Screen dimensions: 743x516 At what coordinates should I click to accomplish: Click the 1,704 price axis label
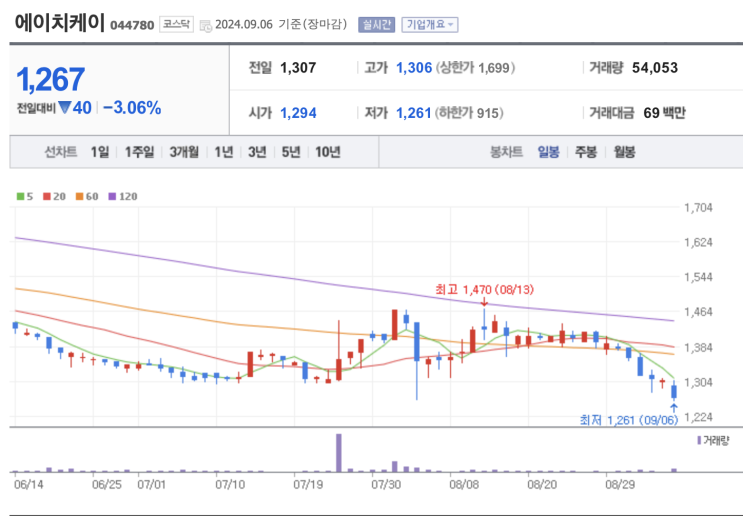(698, 207)
